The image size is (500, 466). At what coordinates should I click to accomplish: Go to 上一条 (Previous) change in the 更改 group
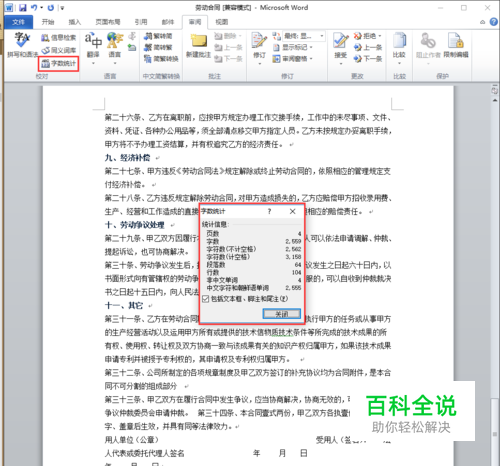tap(368, 47)
